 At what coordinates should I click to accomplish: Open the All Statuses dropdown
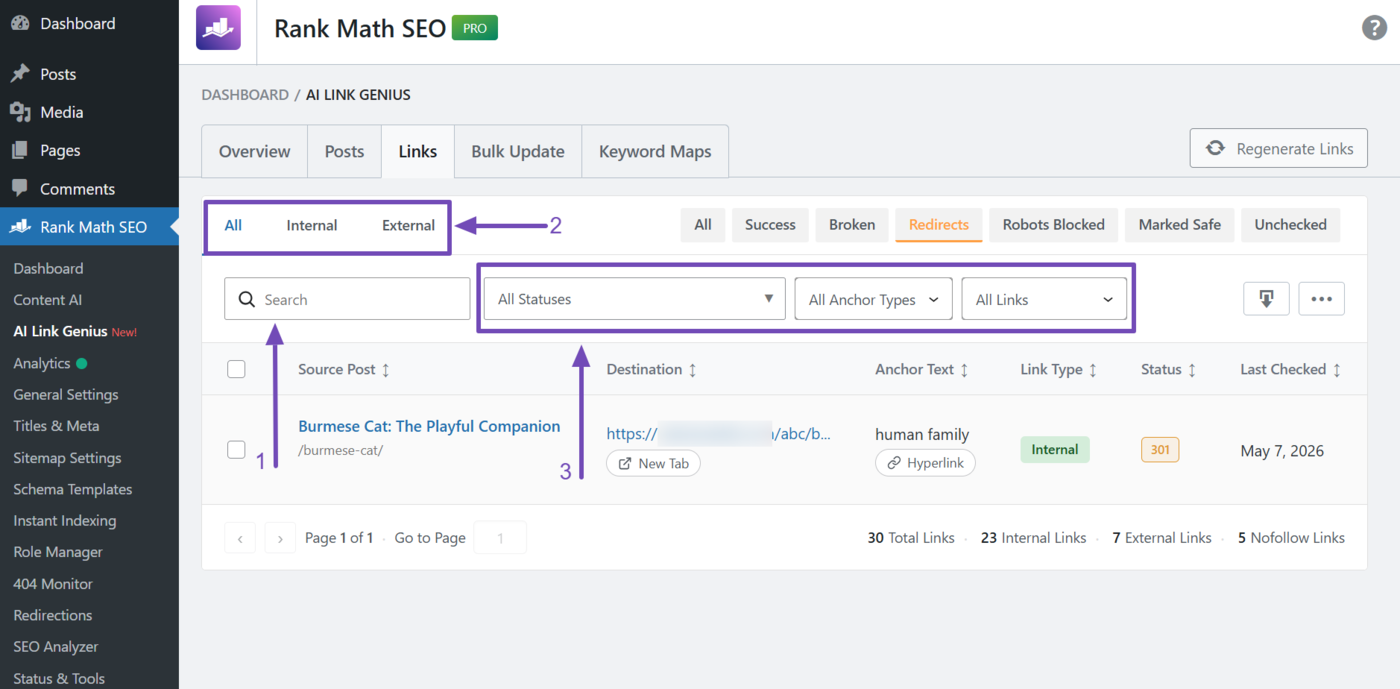coord(635,299)
